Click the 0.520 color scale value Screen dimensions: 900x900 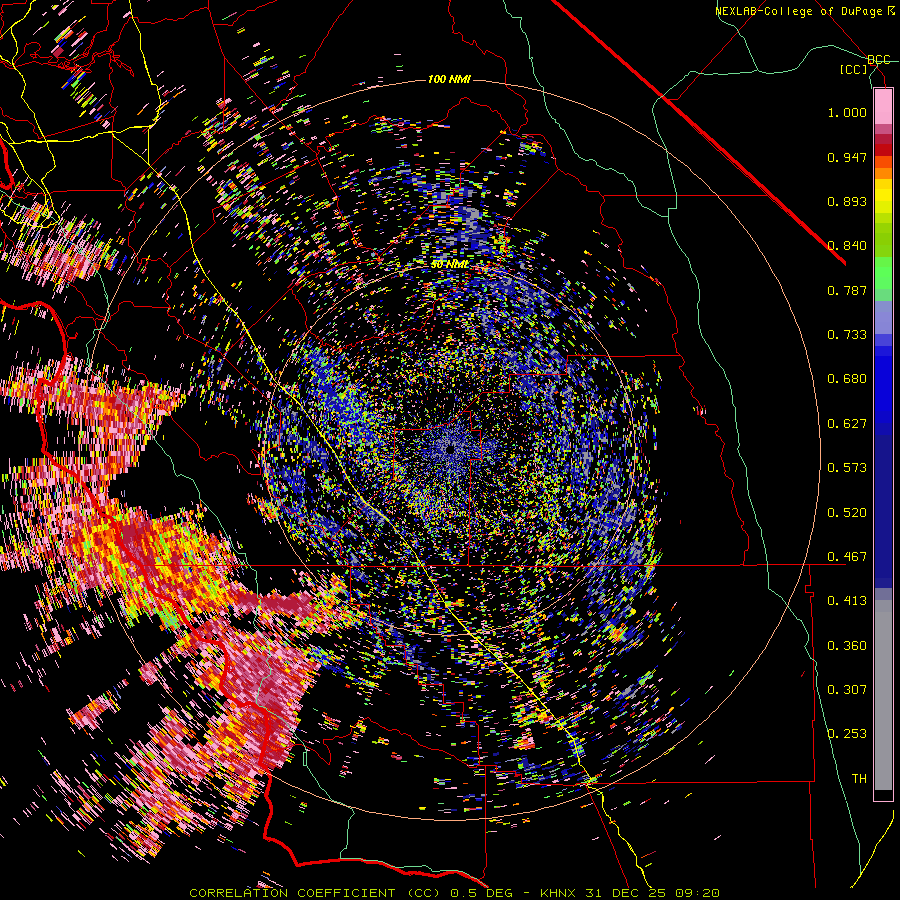847,513
